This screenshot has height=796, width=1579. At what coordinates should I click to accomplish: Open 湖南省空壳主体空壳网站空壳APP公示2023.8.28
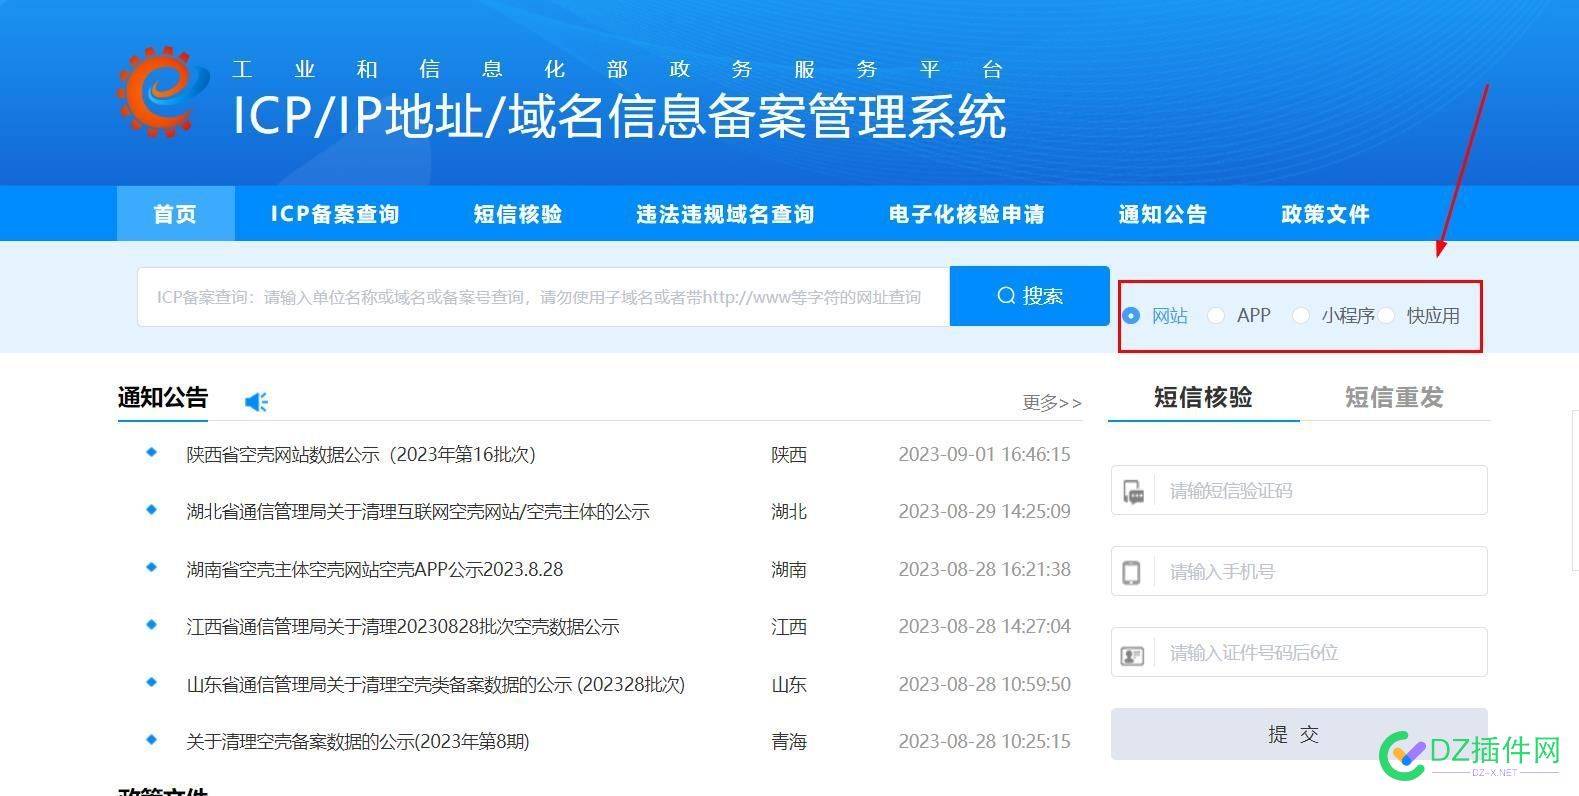click(x=375, y=569)
